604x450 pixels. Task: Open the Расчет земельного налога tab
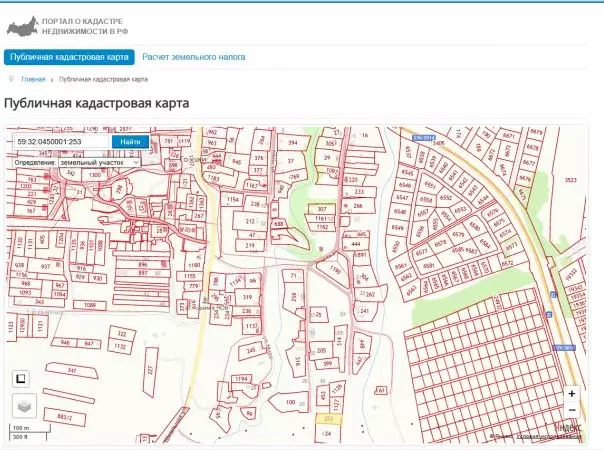click(x=194, y=57)
